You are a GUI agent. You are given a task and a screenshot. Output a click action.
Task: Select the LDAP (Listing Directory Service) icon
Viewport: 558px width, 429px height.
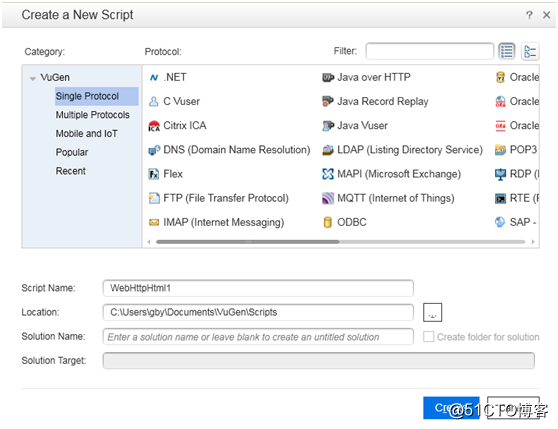[x=328, y=150]
